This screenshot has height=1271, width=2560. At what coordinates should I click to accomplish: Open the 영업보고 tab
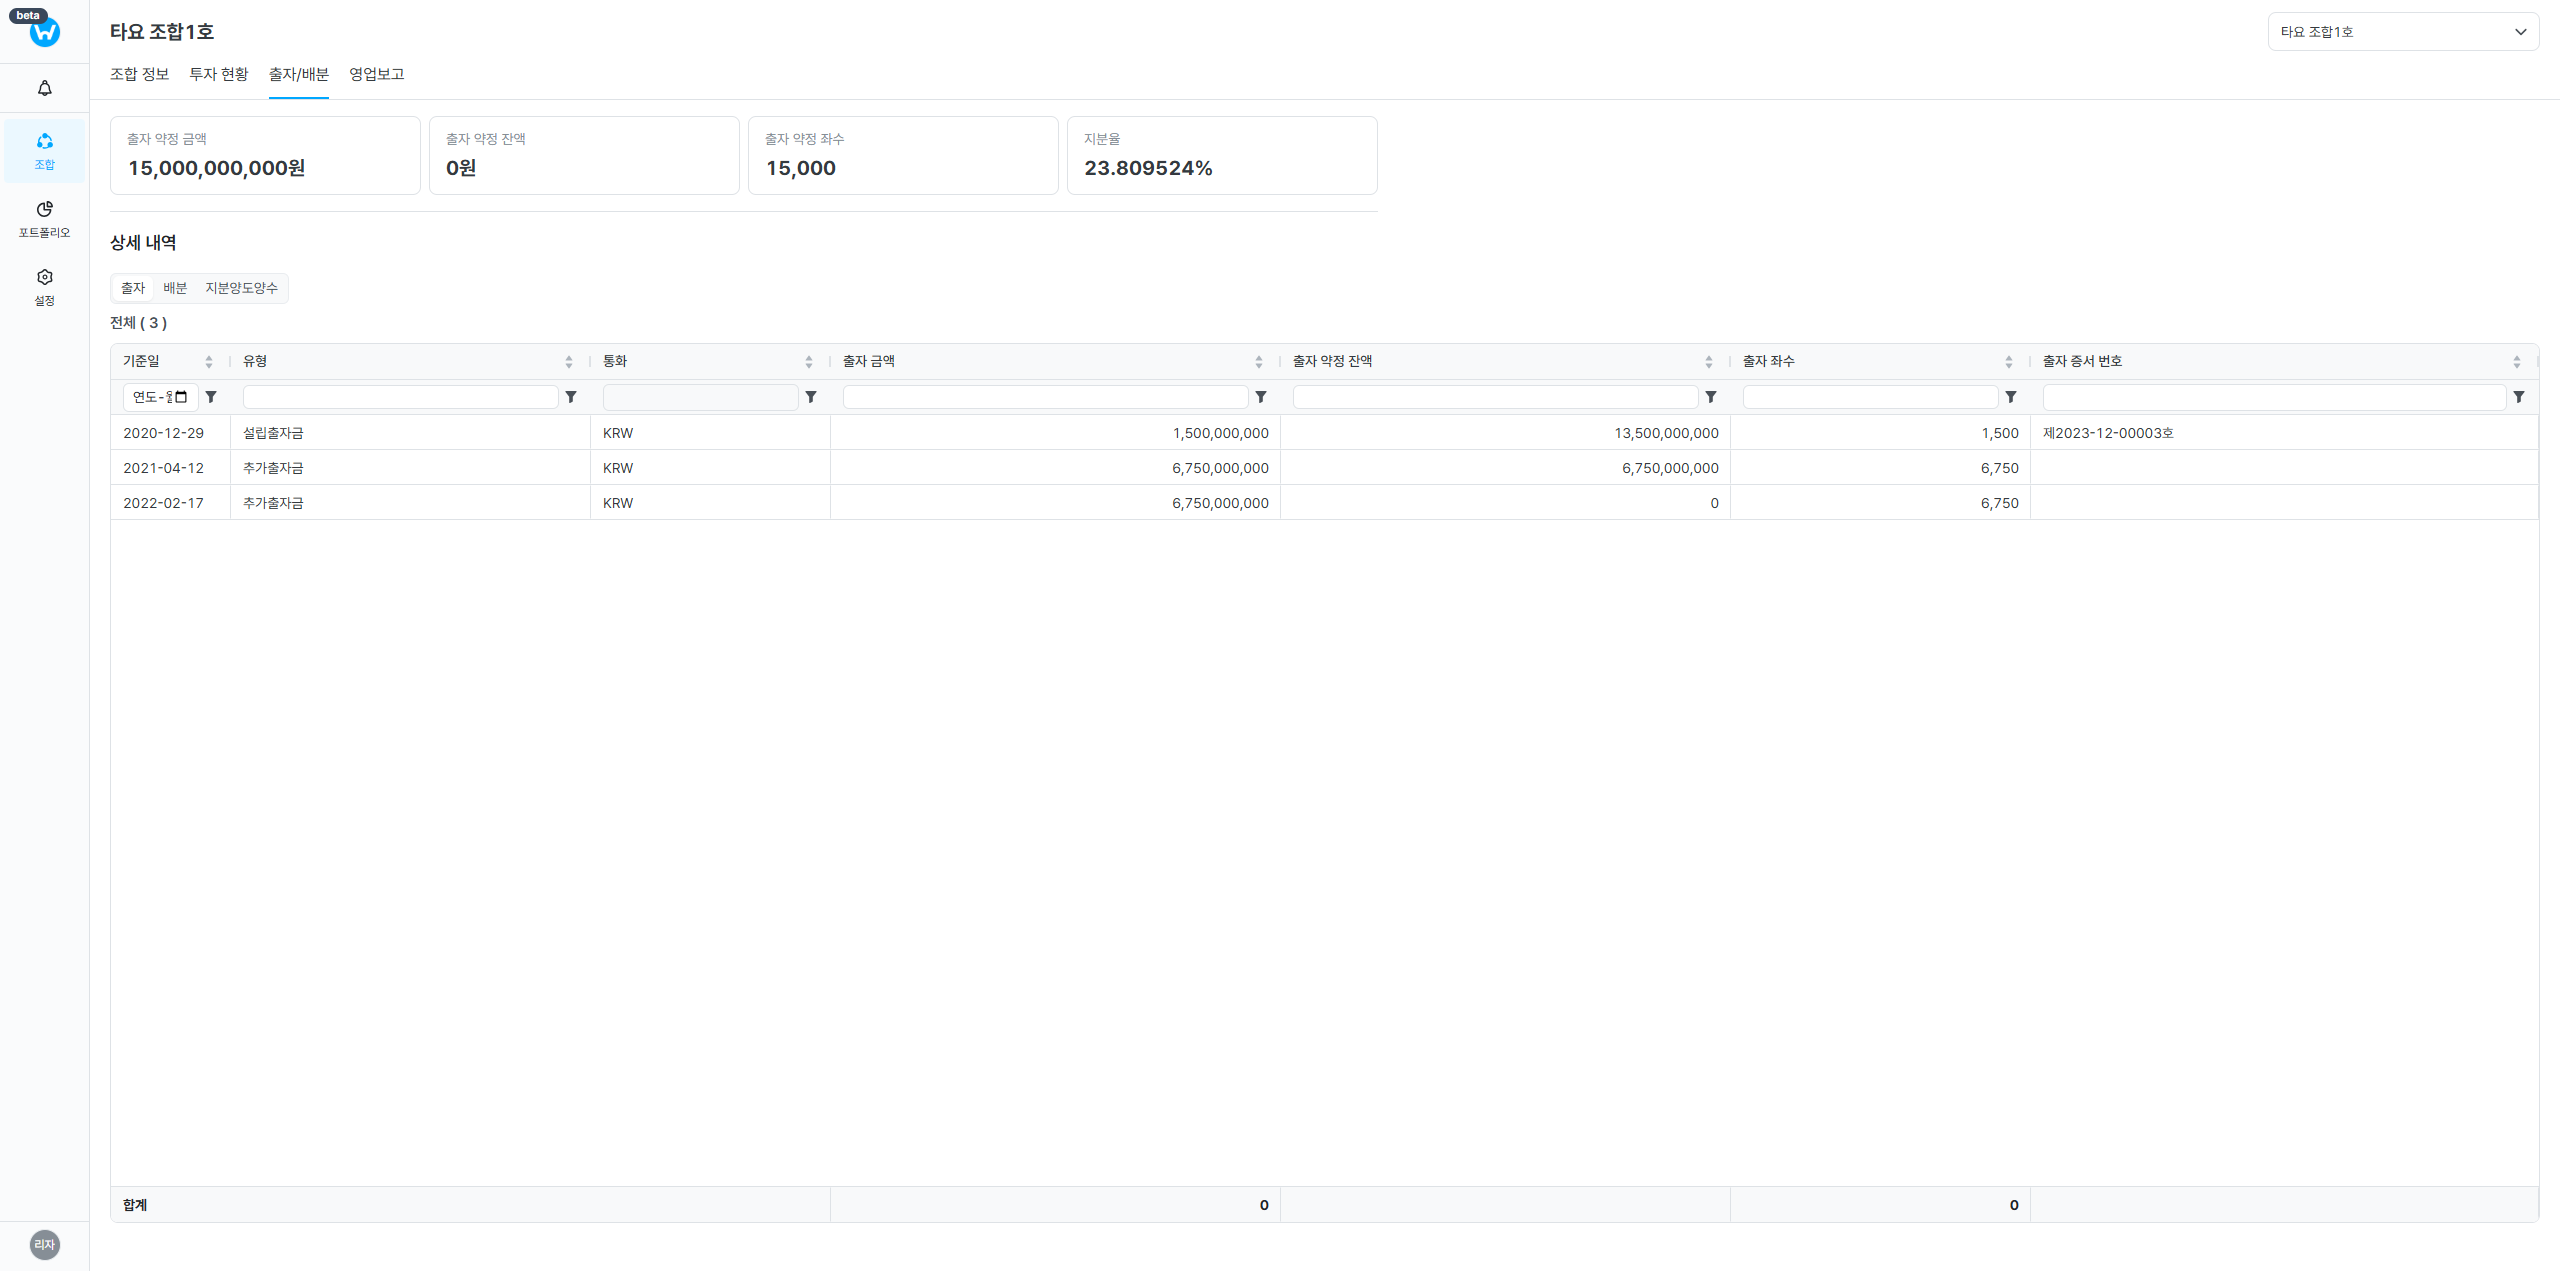click(x=376, y=74)
